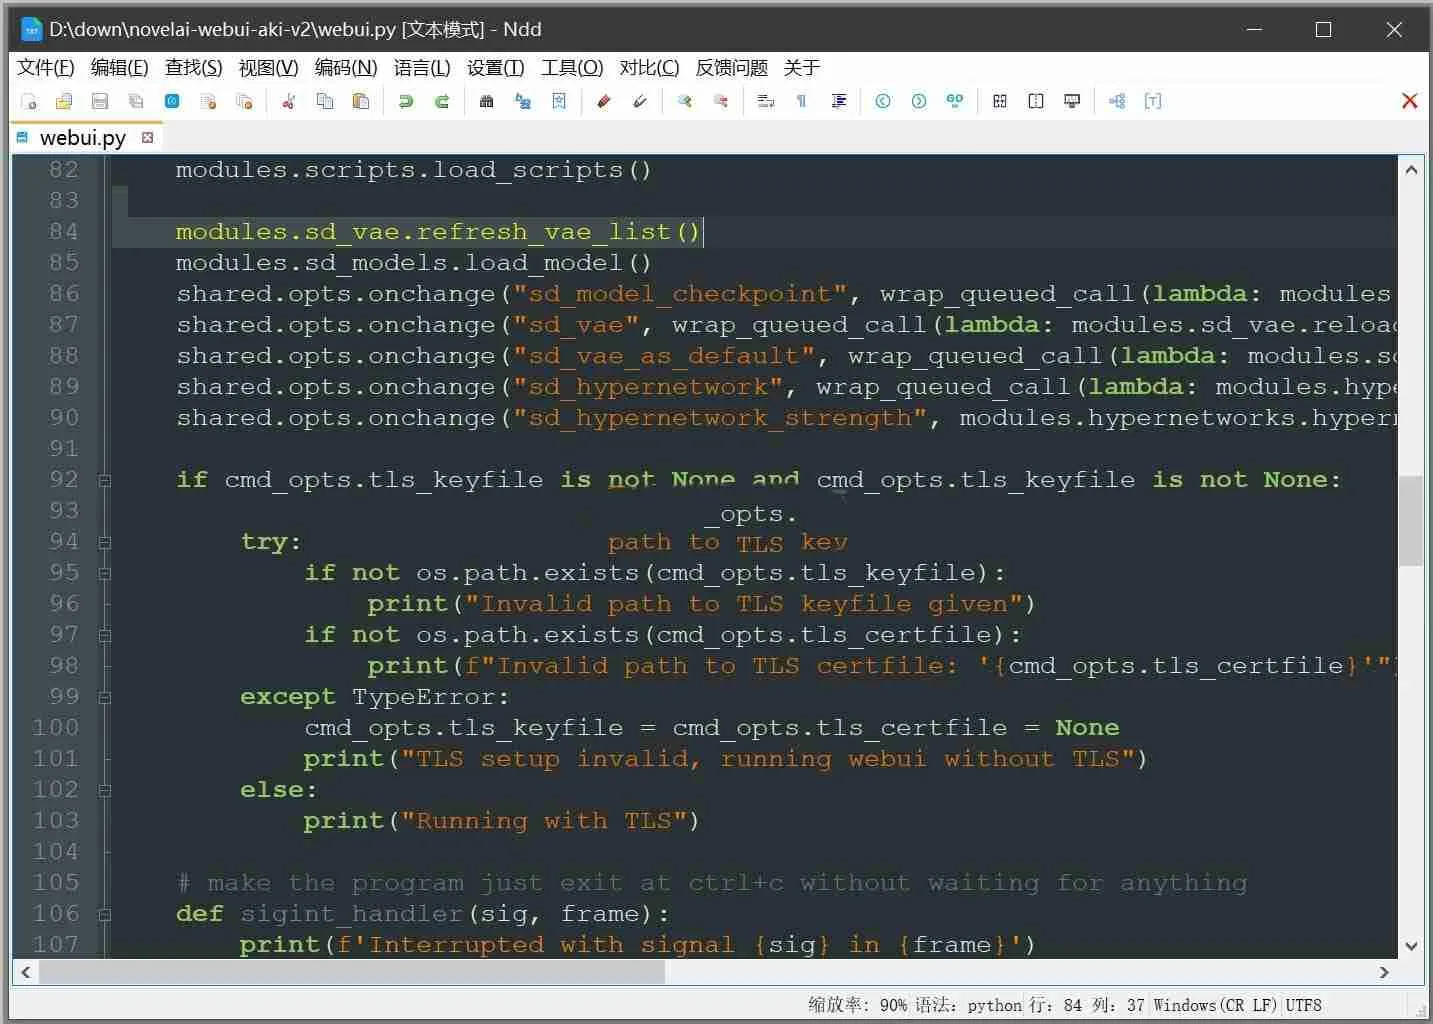Collapse the if block at line 92
This screenshot has height=1024, width=1433.
[104, 480]
